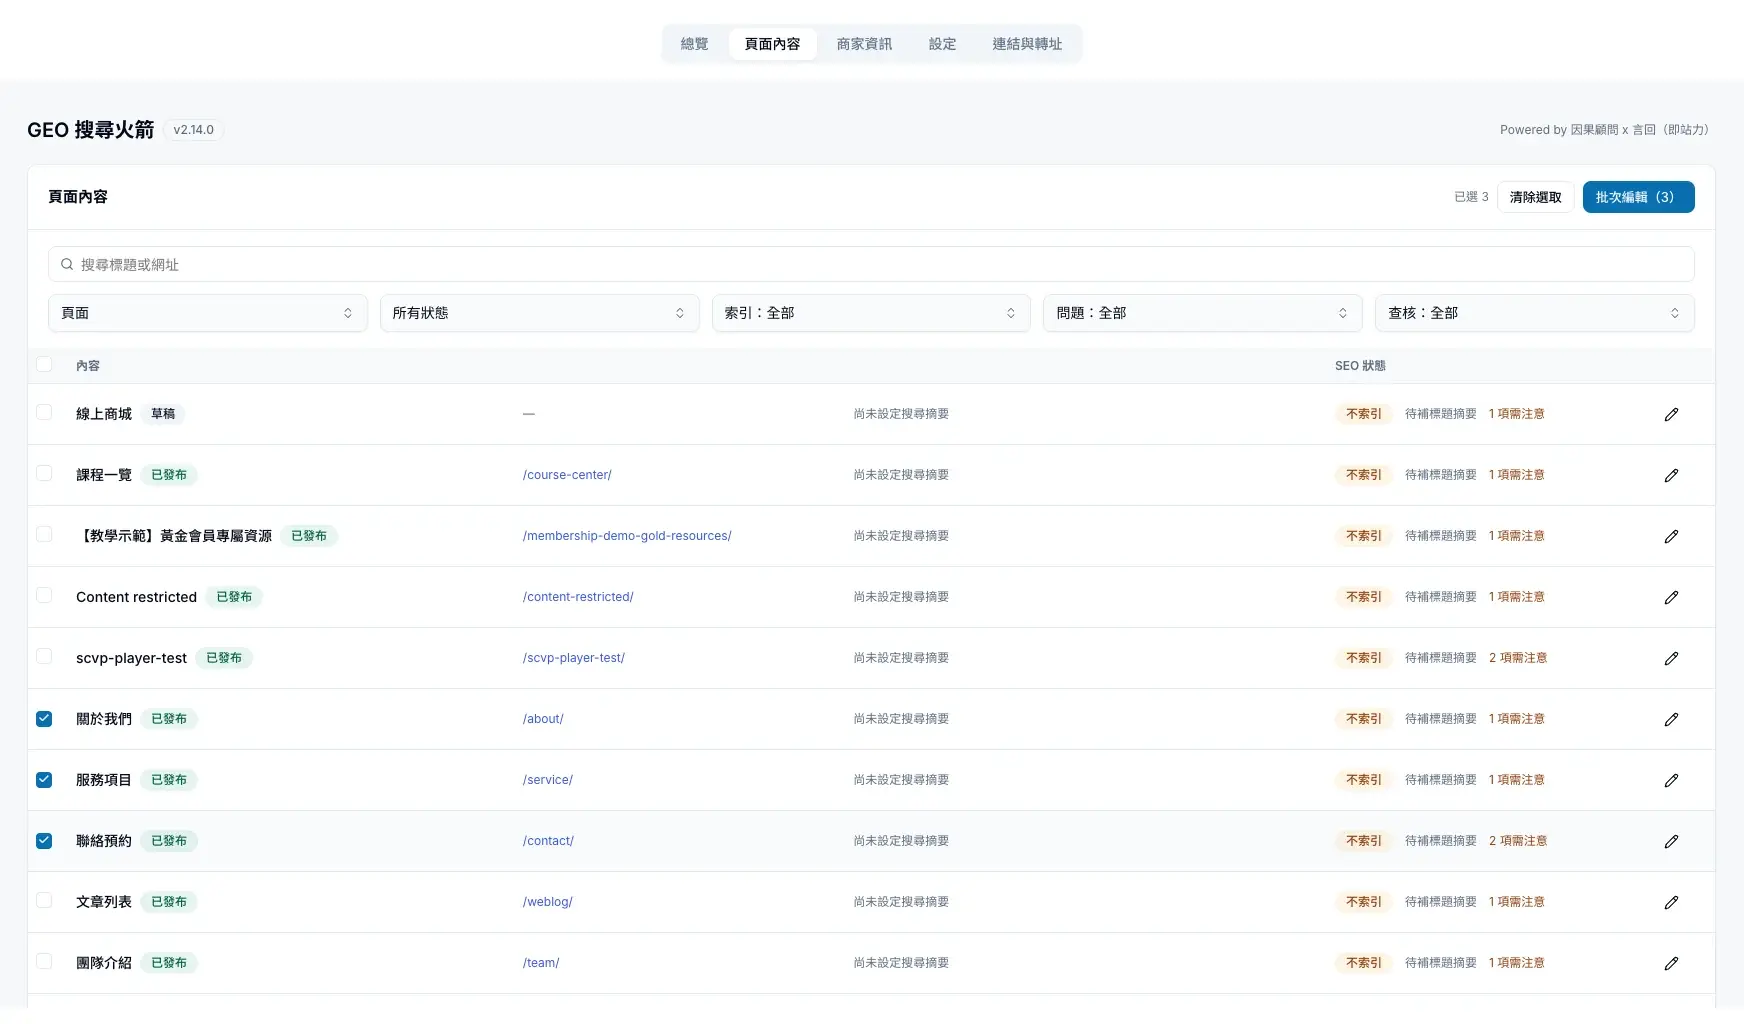Click the Content restricted title

(x=136, y=597)
